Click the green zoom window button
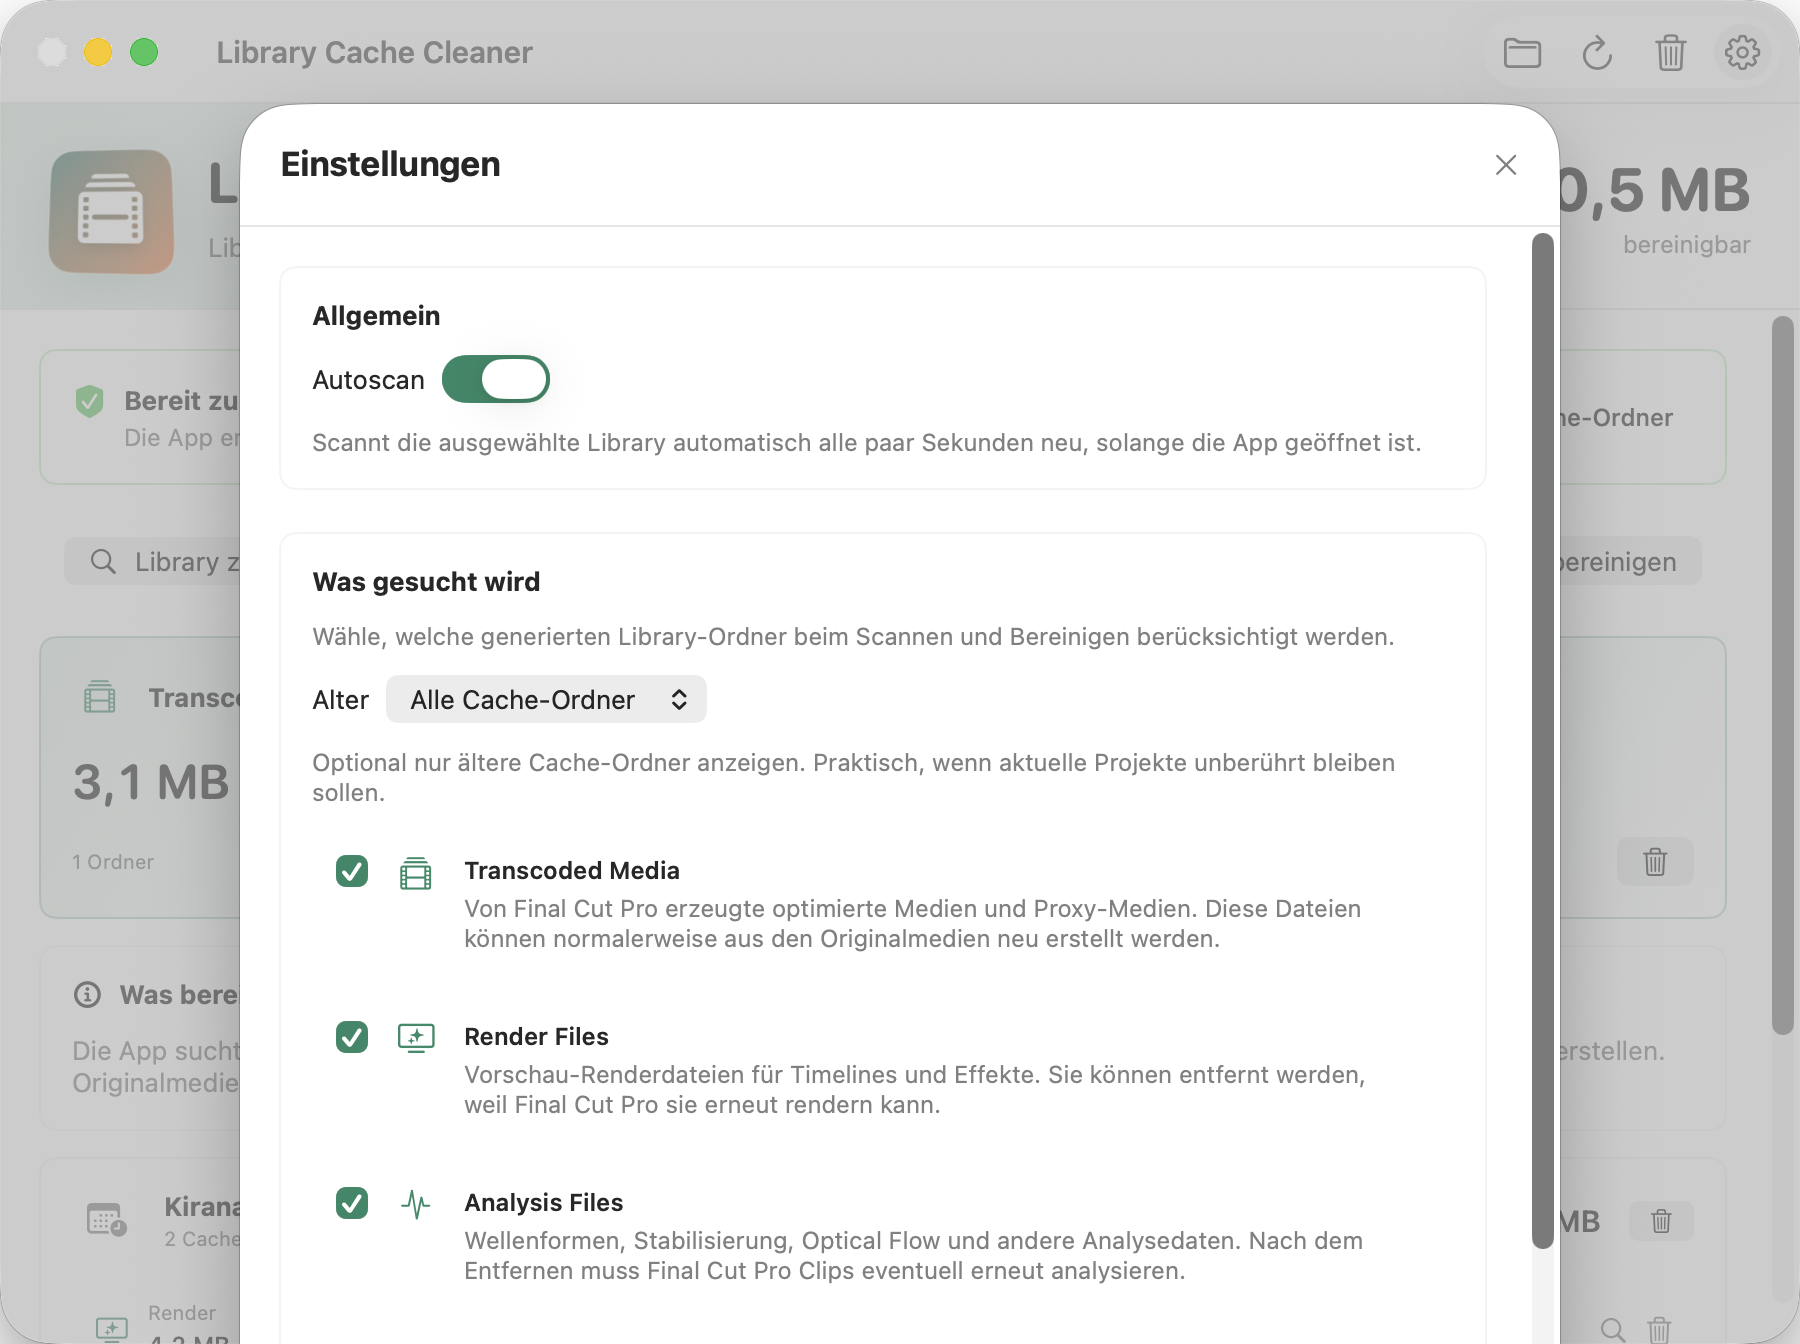Screen dimensions: 1800x1344 pos(144,52)
